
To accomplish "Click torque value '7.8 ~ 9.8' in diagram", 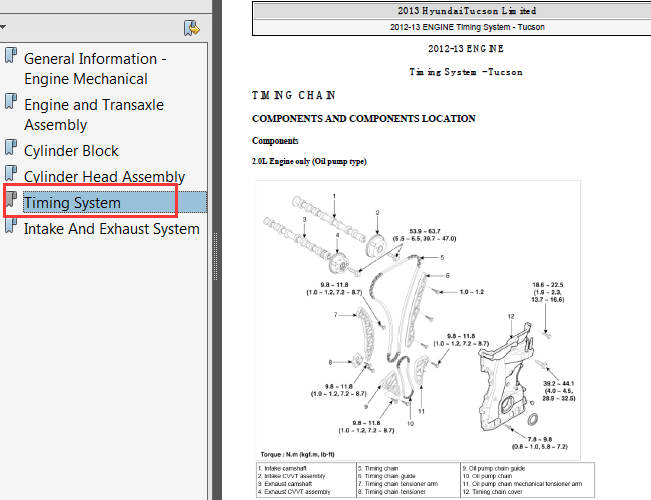I will pos(540,439).
